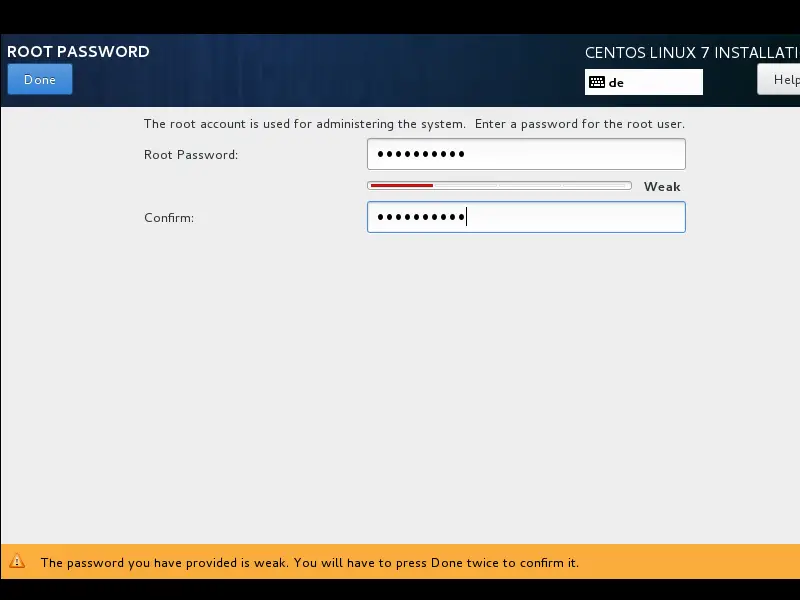The image size is (800, 600).
Task: Click the weak password warning message
Action: pyautogui.click(x=310, y=563)
